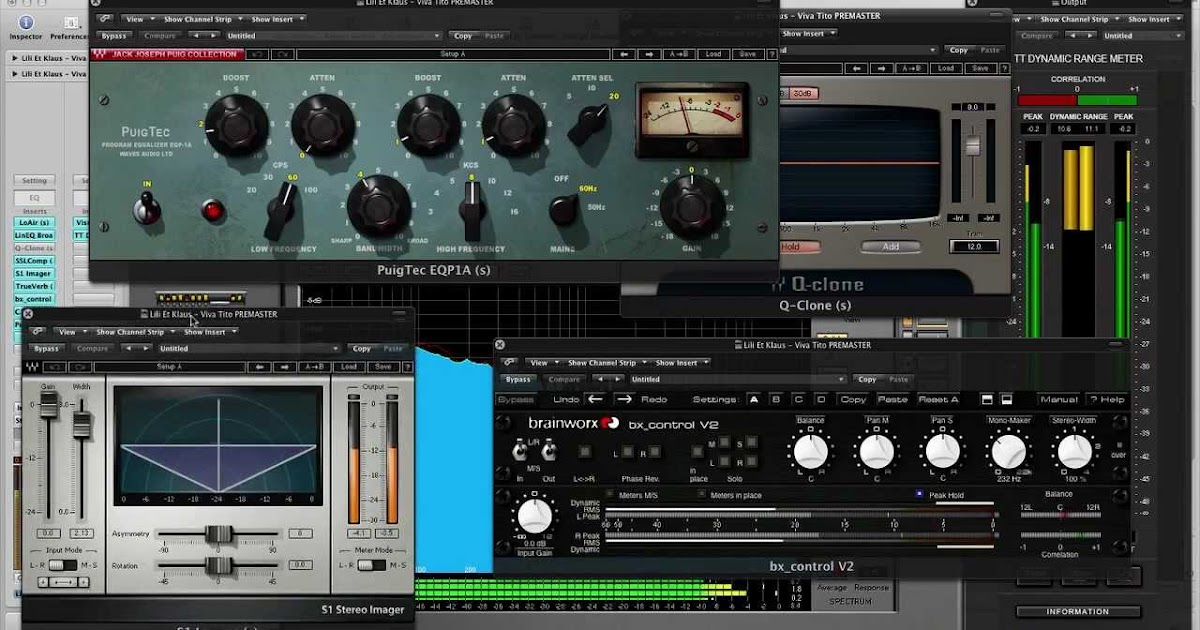Click the PuigTec undo arrow icon
The height and width of the screenshot is (630, 1200).
258,55
